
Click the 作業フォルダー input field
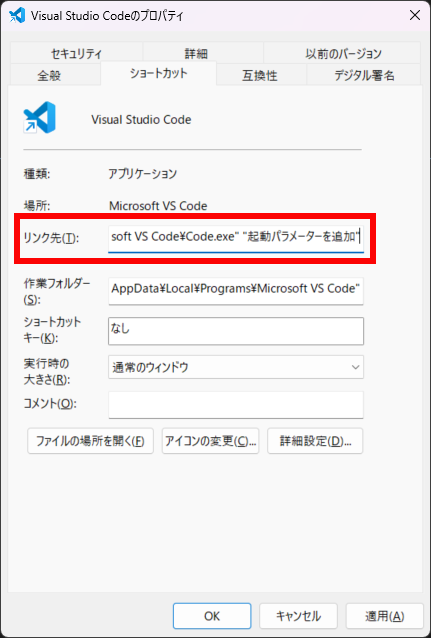236,291
